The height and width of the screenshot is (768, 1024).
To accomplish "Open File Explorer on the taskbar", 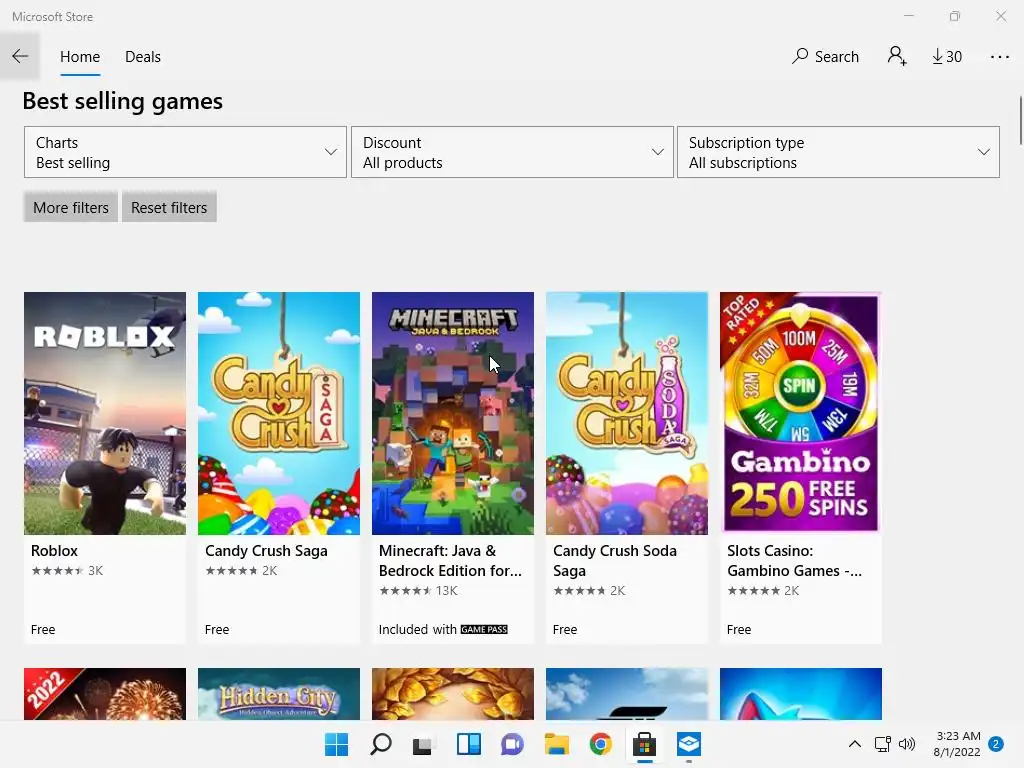I will click(x=556, y=744).
